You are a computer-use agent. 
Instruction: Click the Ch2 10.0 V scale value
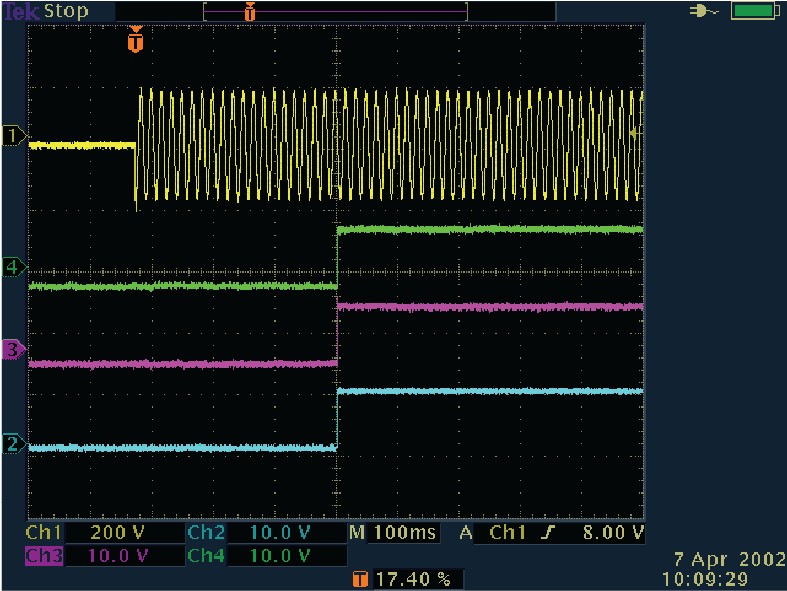pos(280,532)
